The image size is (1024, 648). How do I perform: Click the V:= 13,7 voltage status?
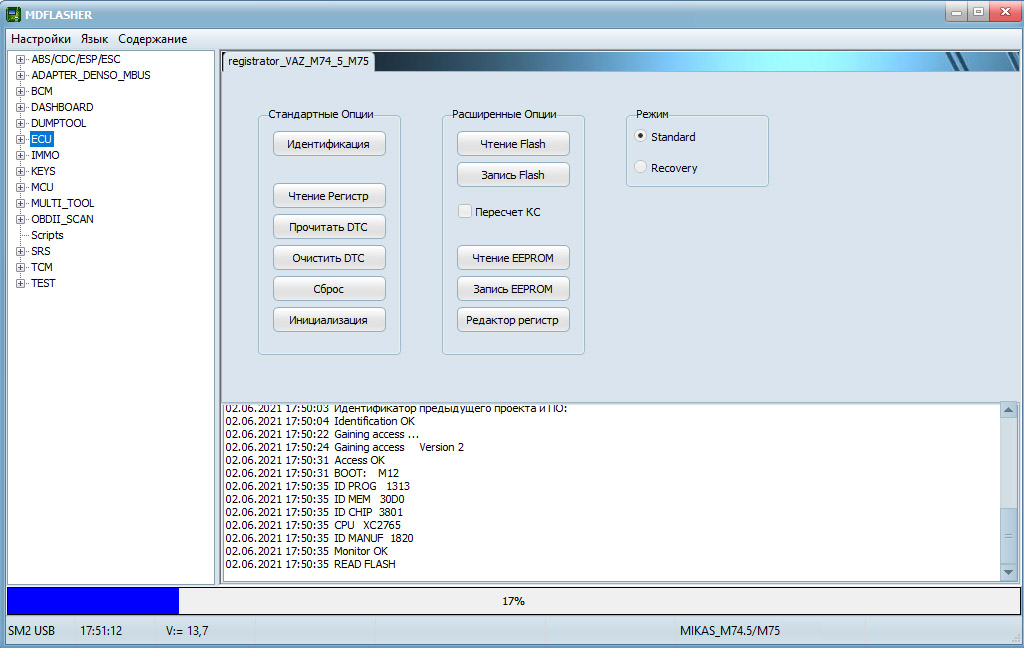[x=187, y=631]
